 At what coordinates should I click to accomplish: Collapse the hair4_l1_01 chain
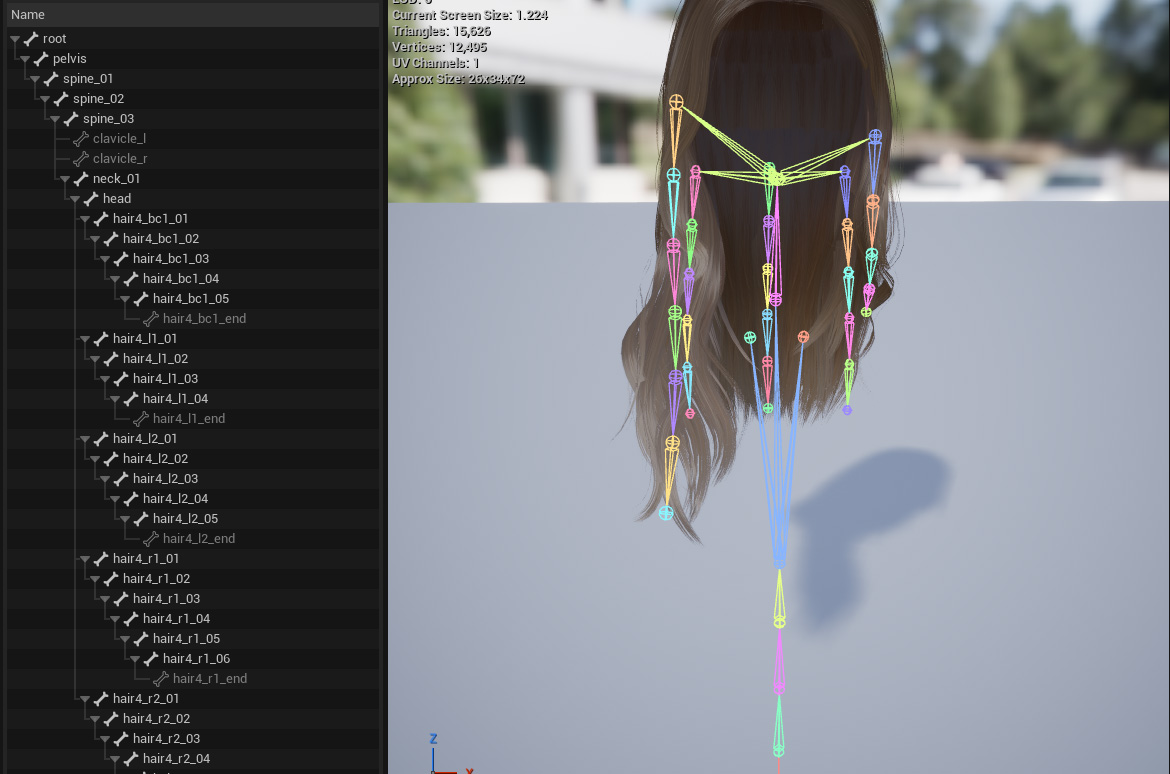pos(85,339)
